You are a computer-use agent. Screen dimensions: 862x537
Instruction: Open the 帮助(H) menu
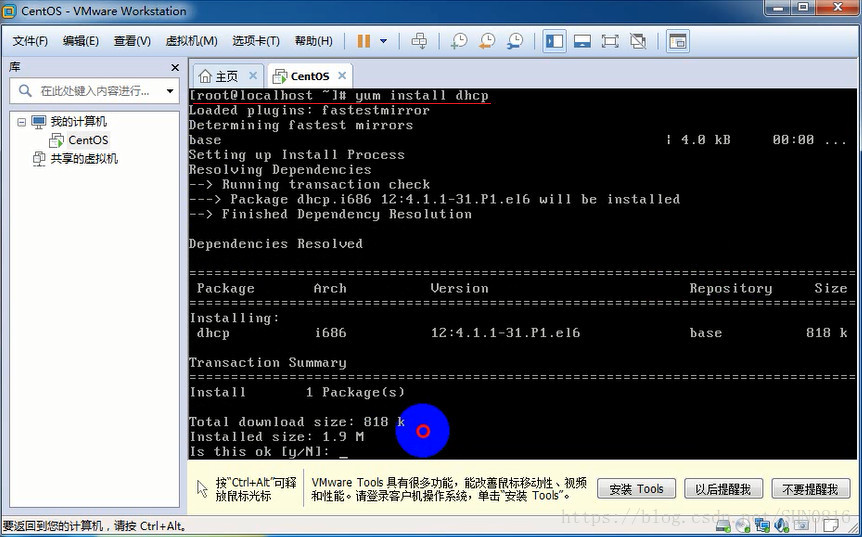[x=313, y=41]
